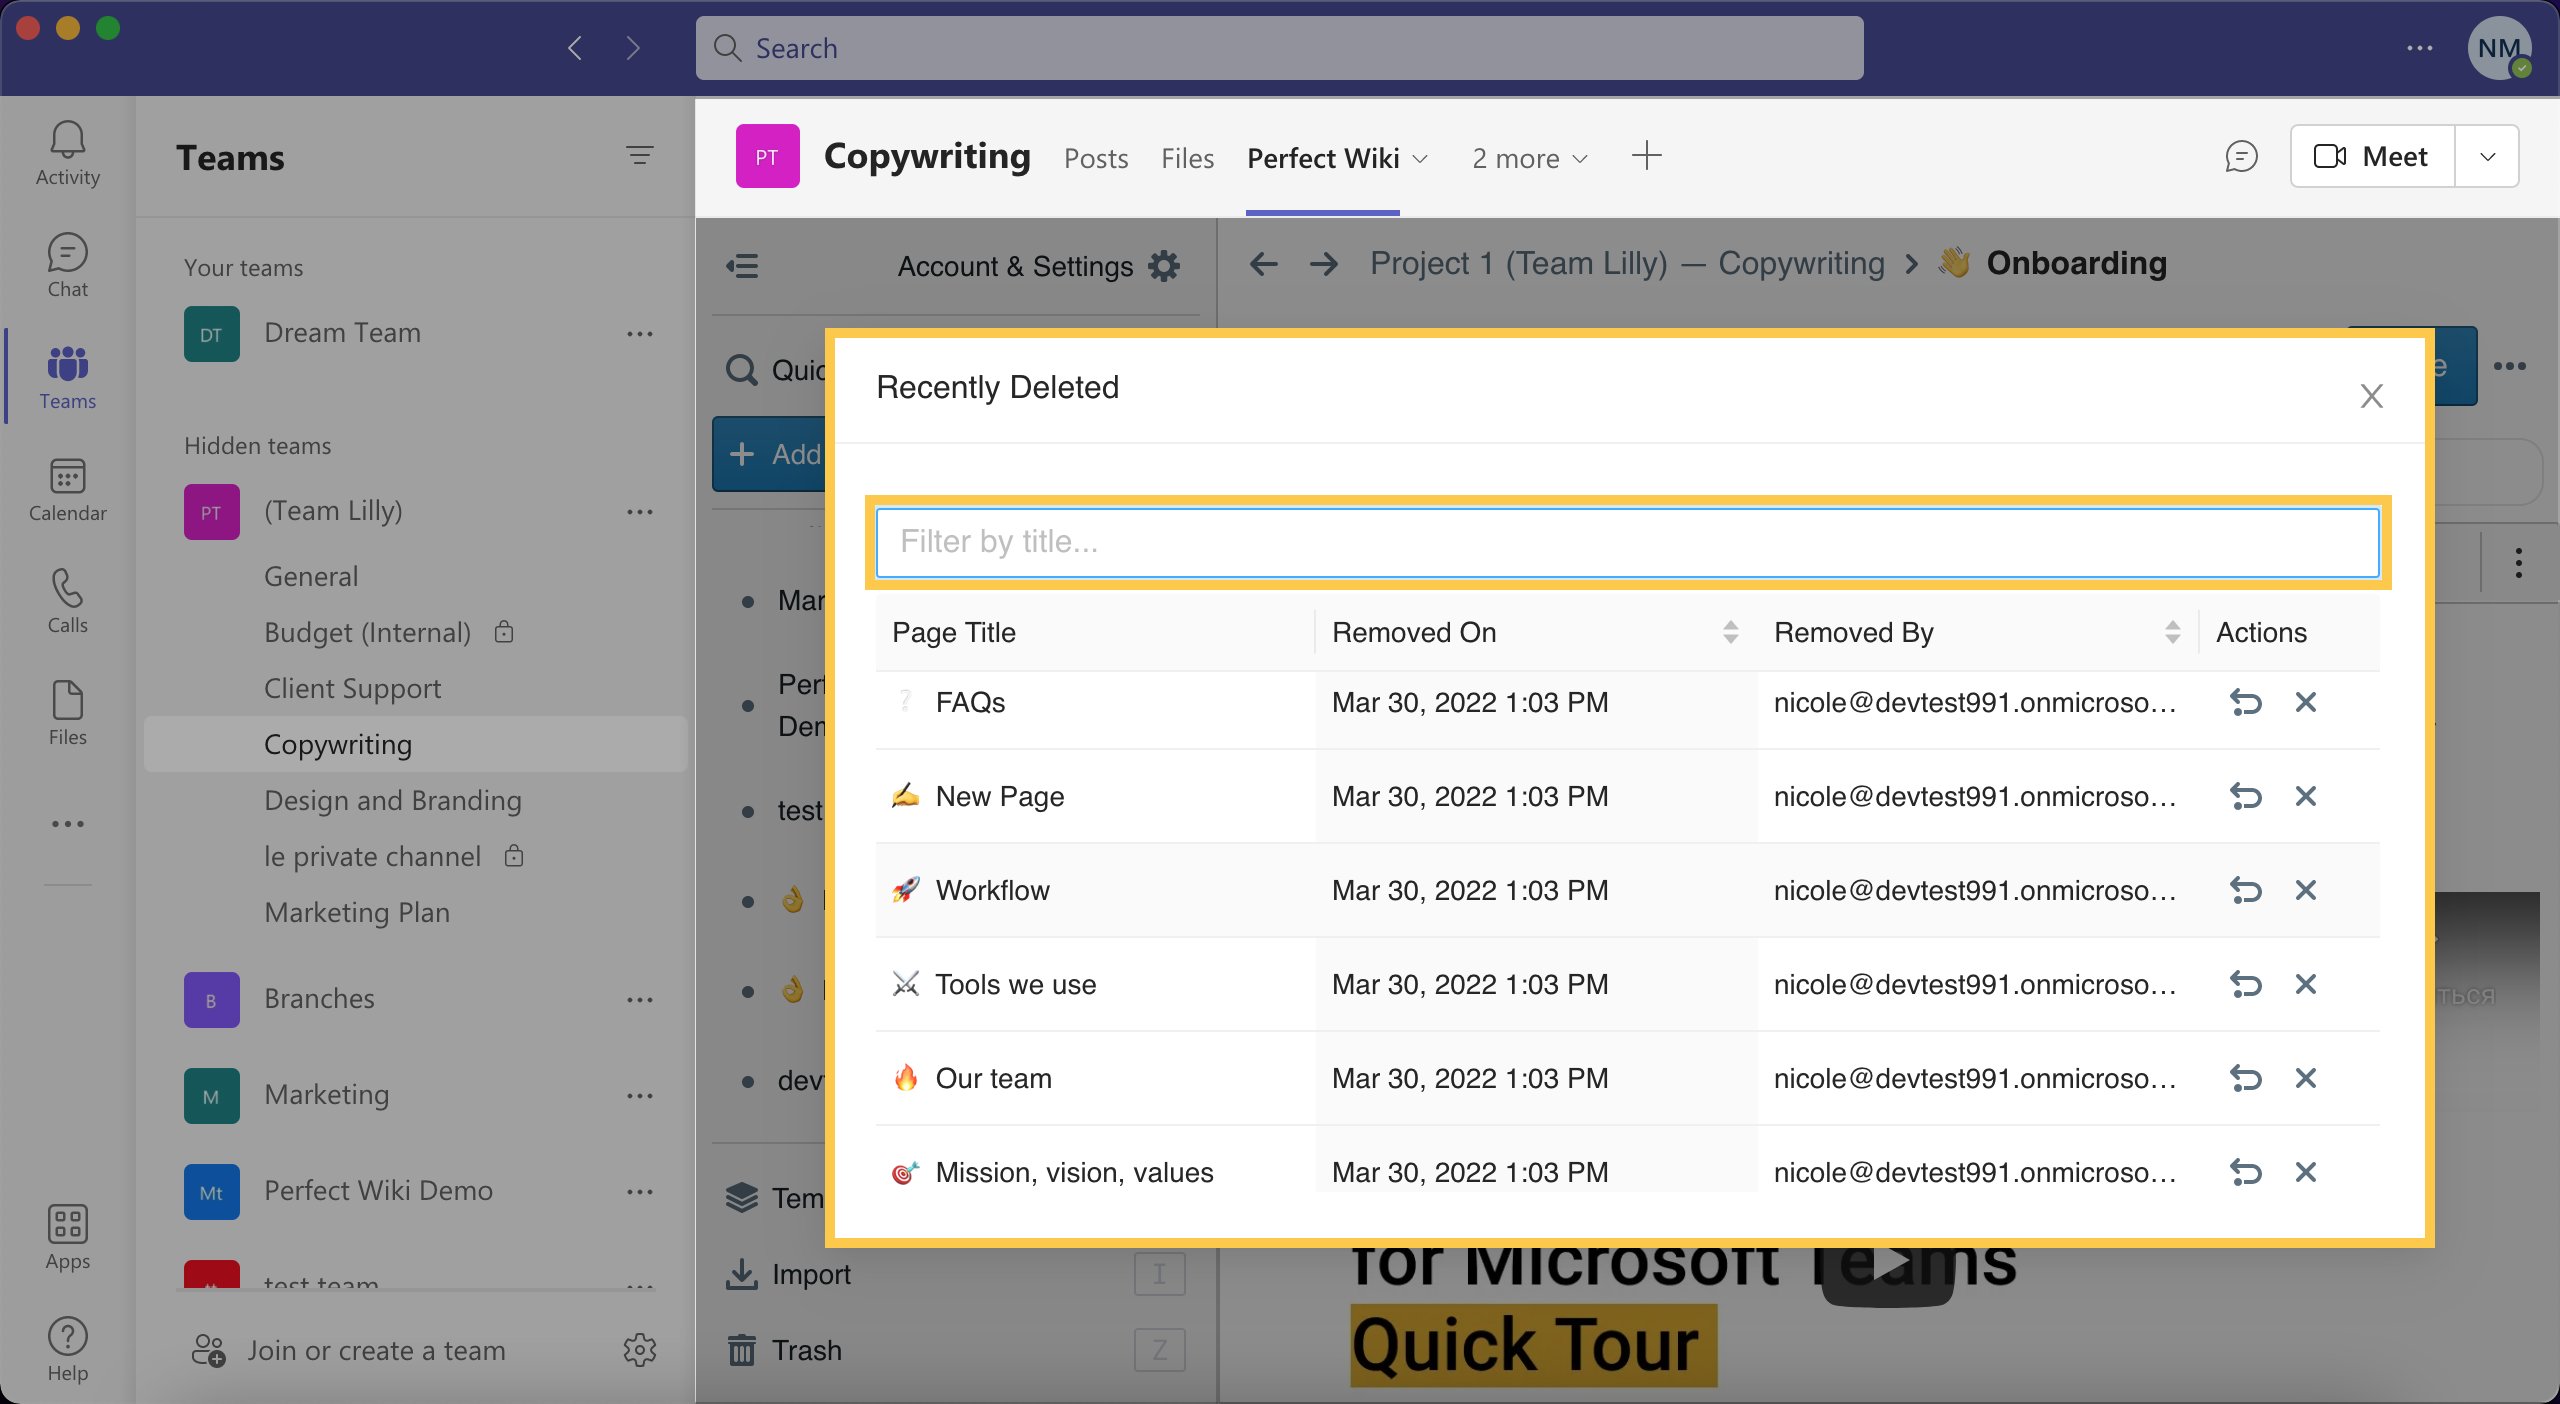The image size is (2560, 1404).
Task: Open channel conversation chat icon
Action: coord(2241,157)
